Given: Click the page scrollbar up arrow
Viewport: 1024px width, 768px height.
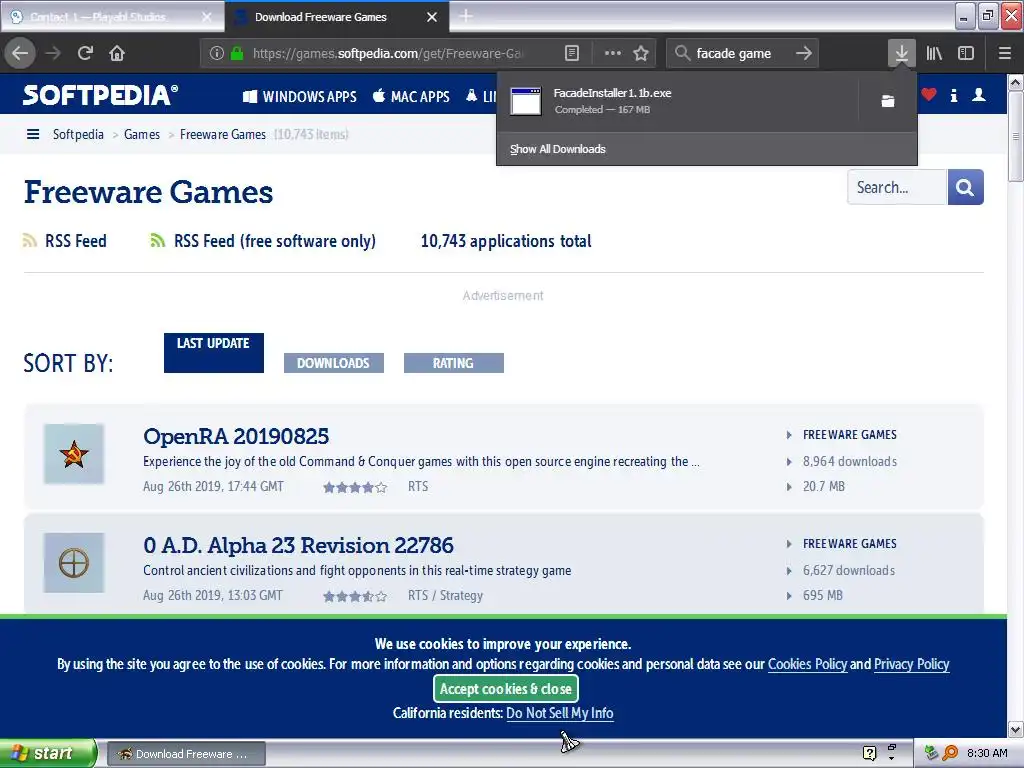Looking at the screenshot, I should [x=1016, y=82].
